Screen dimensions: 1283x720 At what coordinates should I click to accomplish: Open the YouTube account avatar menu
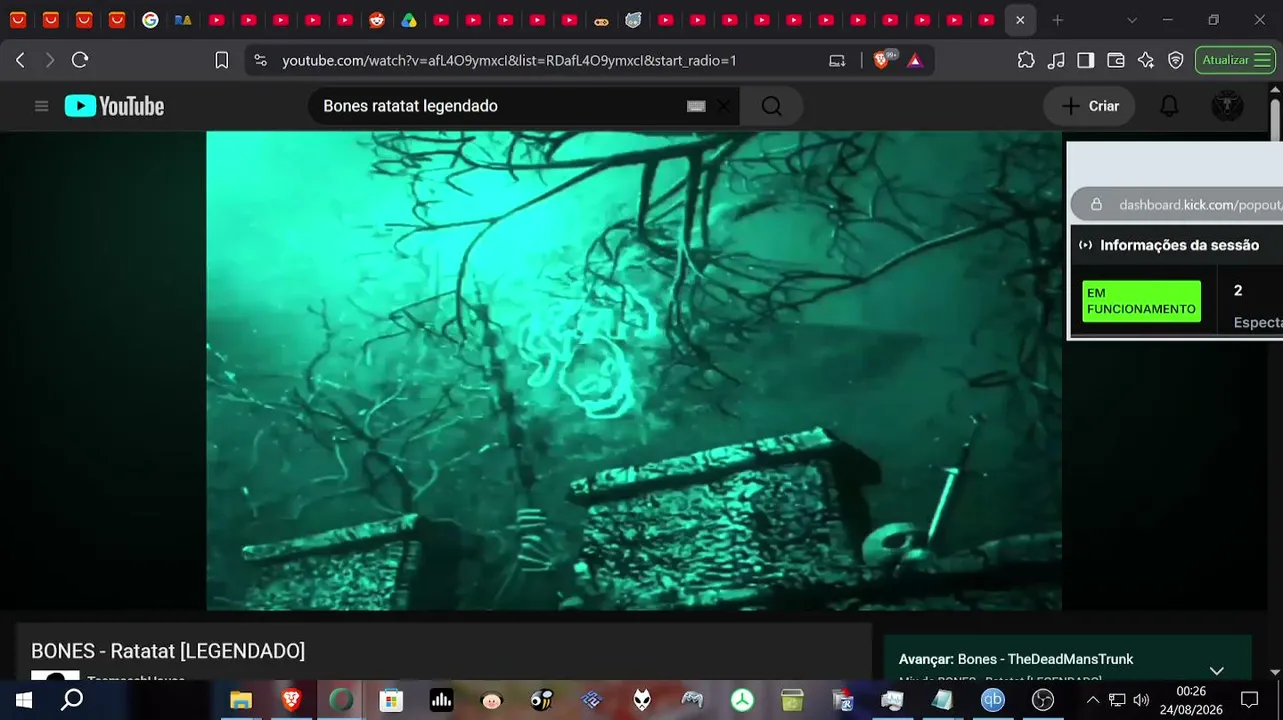click(x=1227, y=106)
